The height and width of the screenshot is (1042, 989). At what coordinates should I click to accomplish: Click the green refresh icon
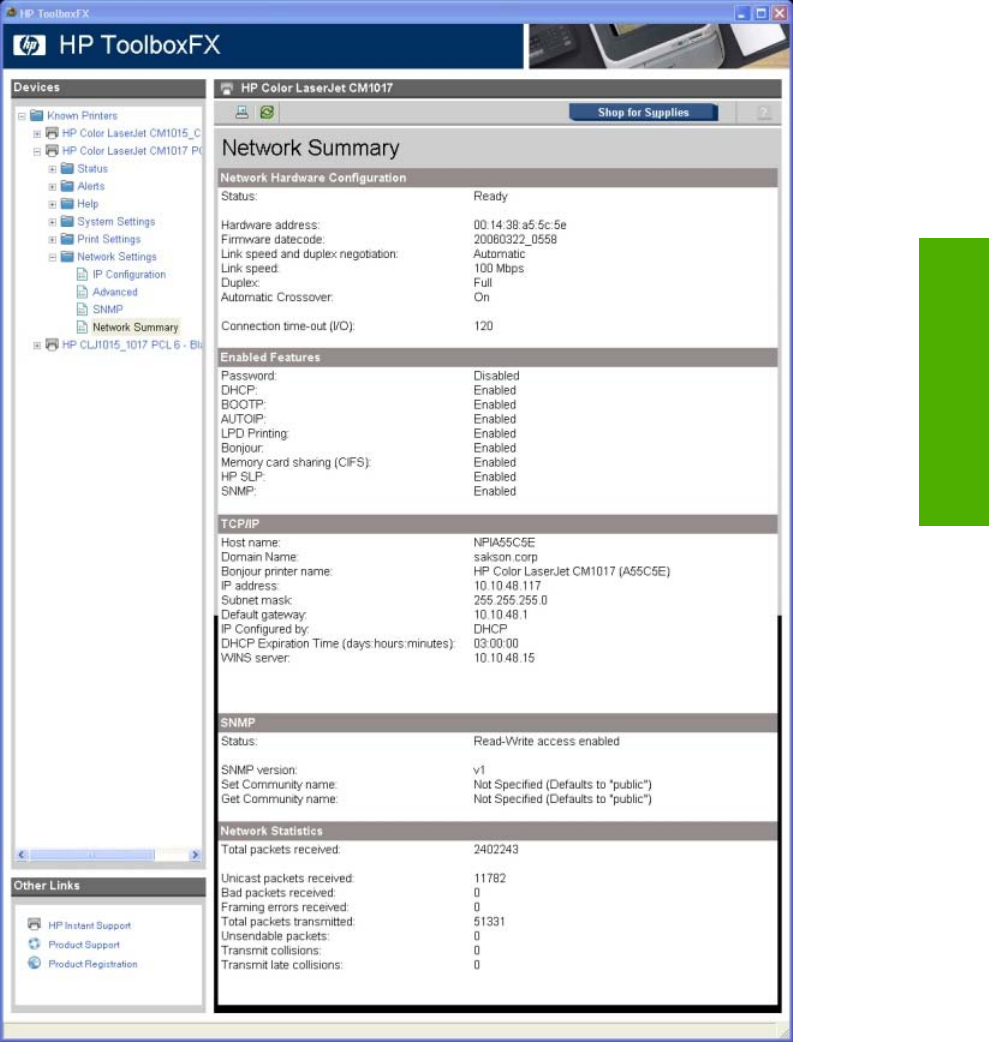tap(267, 112)
